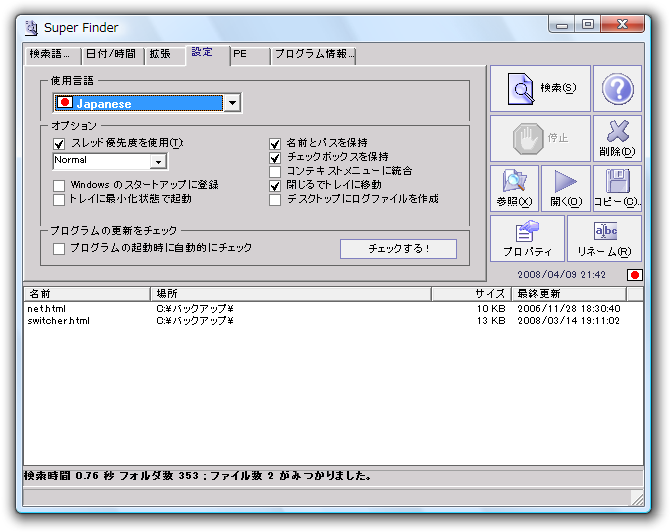Enable Windows のスタートアップに登録 checkbox
The image size is (671, 532).
(x=59, y=186)
